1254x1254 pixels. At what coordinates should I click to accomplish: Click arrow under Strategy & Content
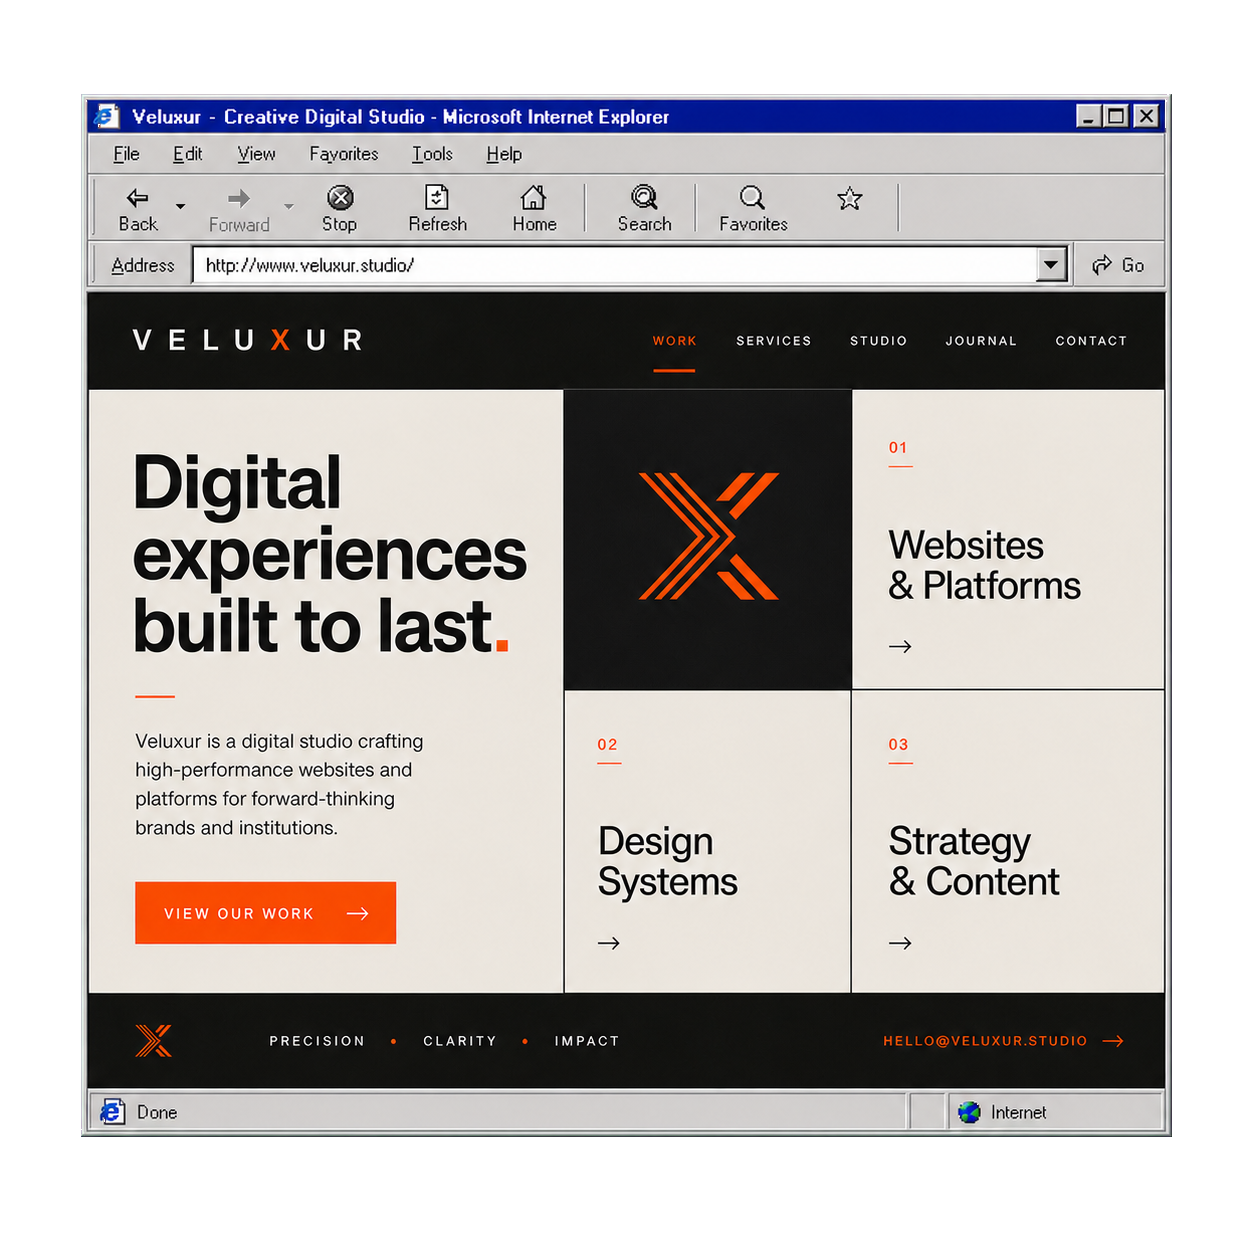(x=900, y=943)
